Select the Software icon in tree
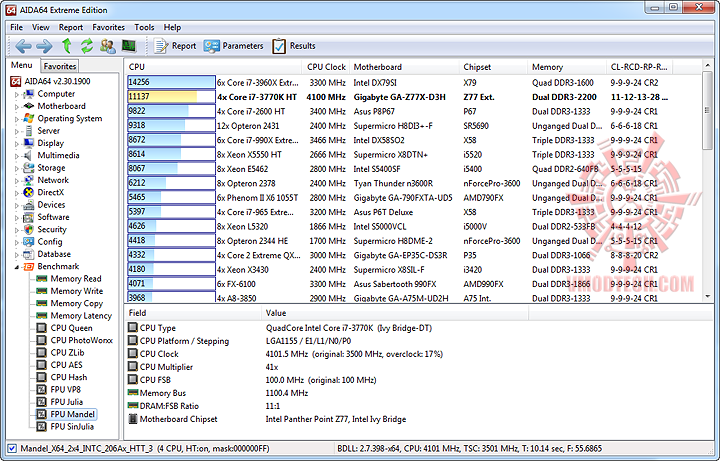 click(28, 217)
